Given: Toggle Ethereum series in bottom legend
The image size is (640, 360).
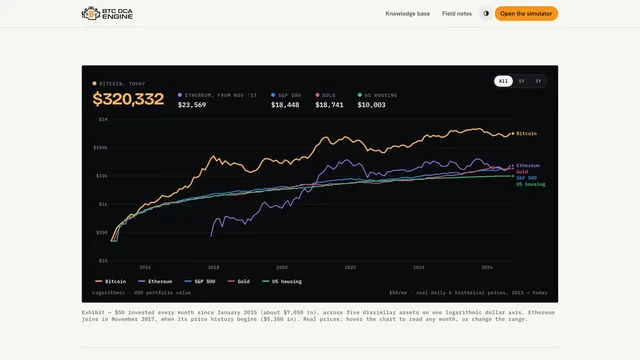Looking at the screenshot, I should pyautogui.click(x=155, y=281).
